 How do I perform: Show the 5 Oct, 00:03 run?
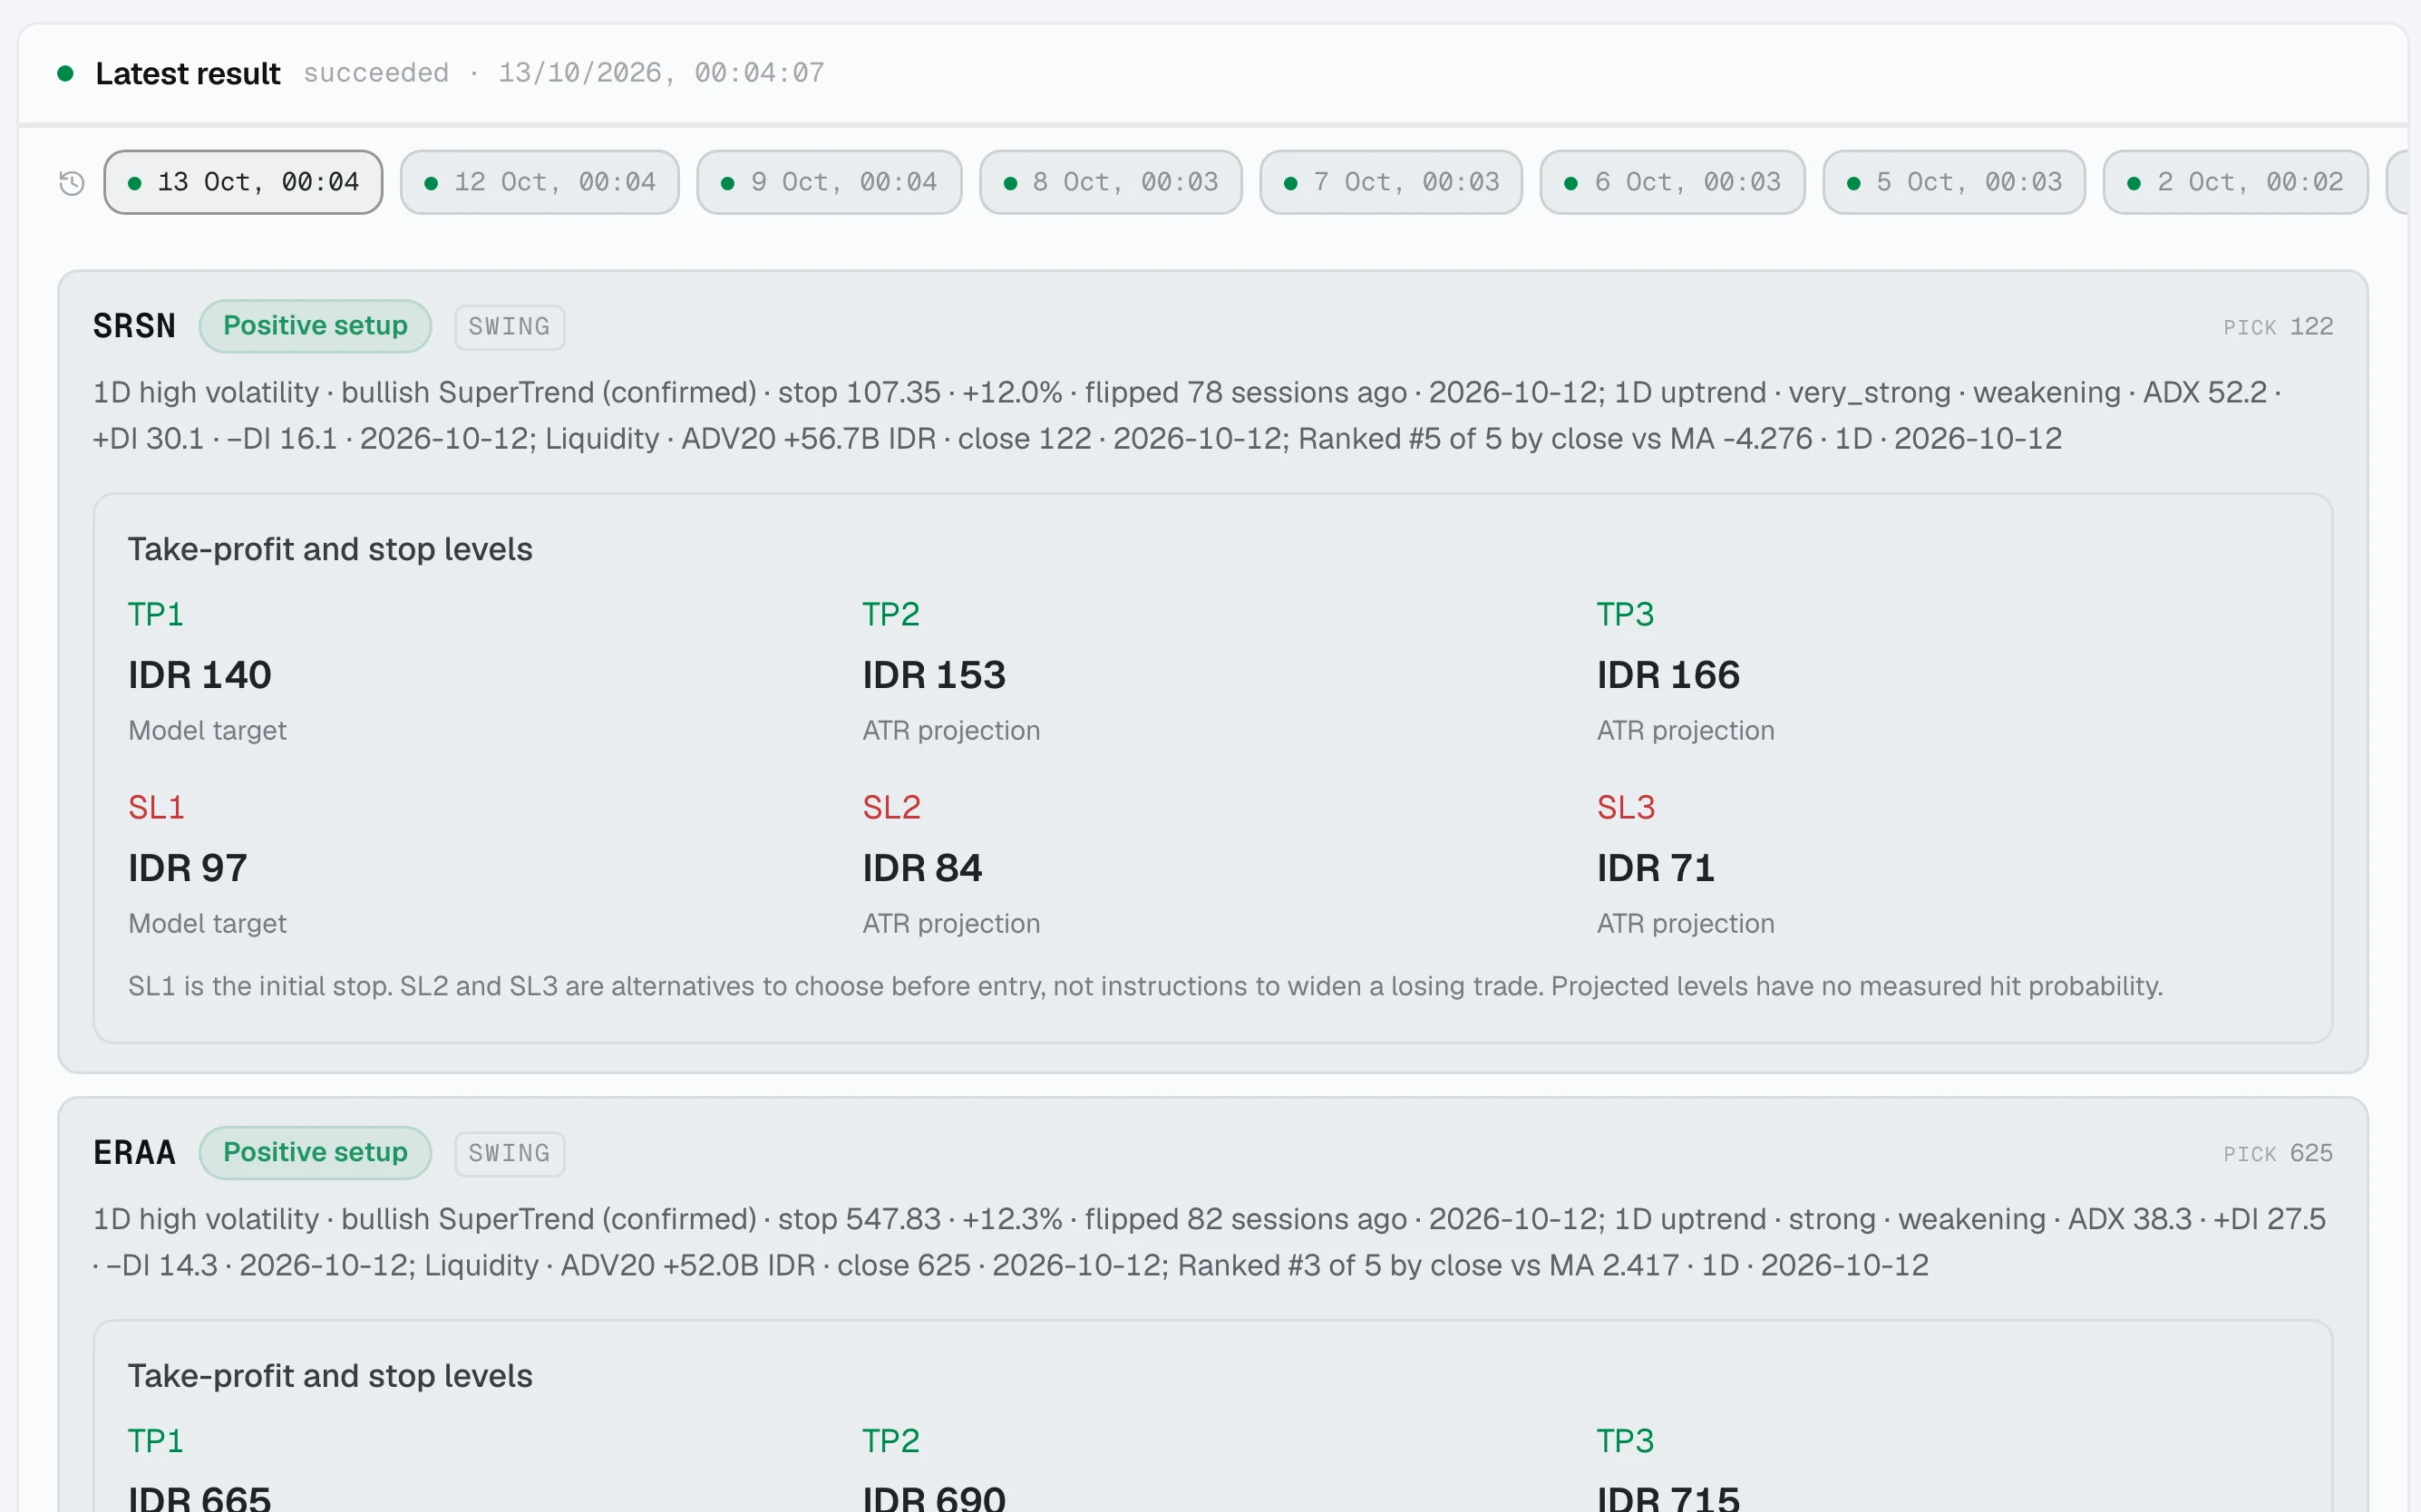1954,182
